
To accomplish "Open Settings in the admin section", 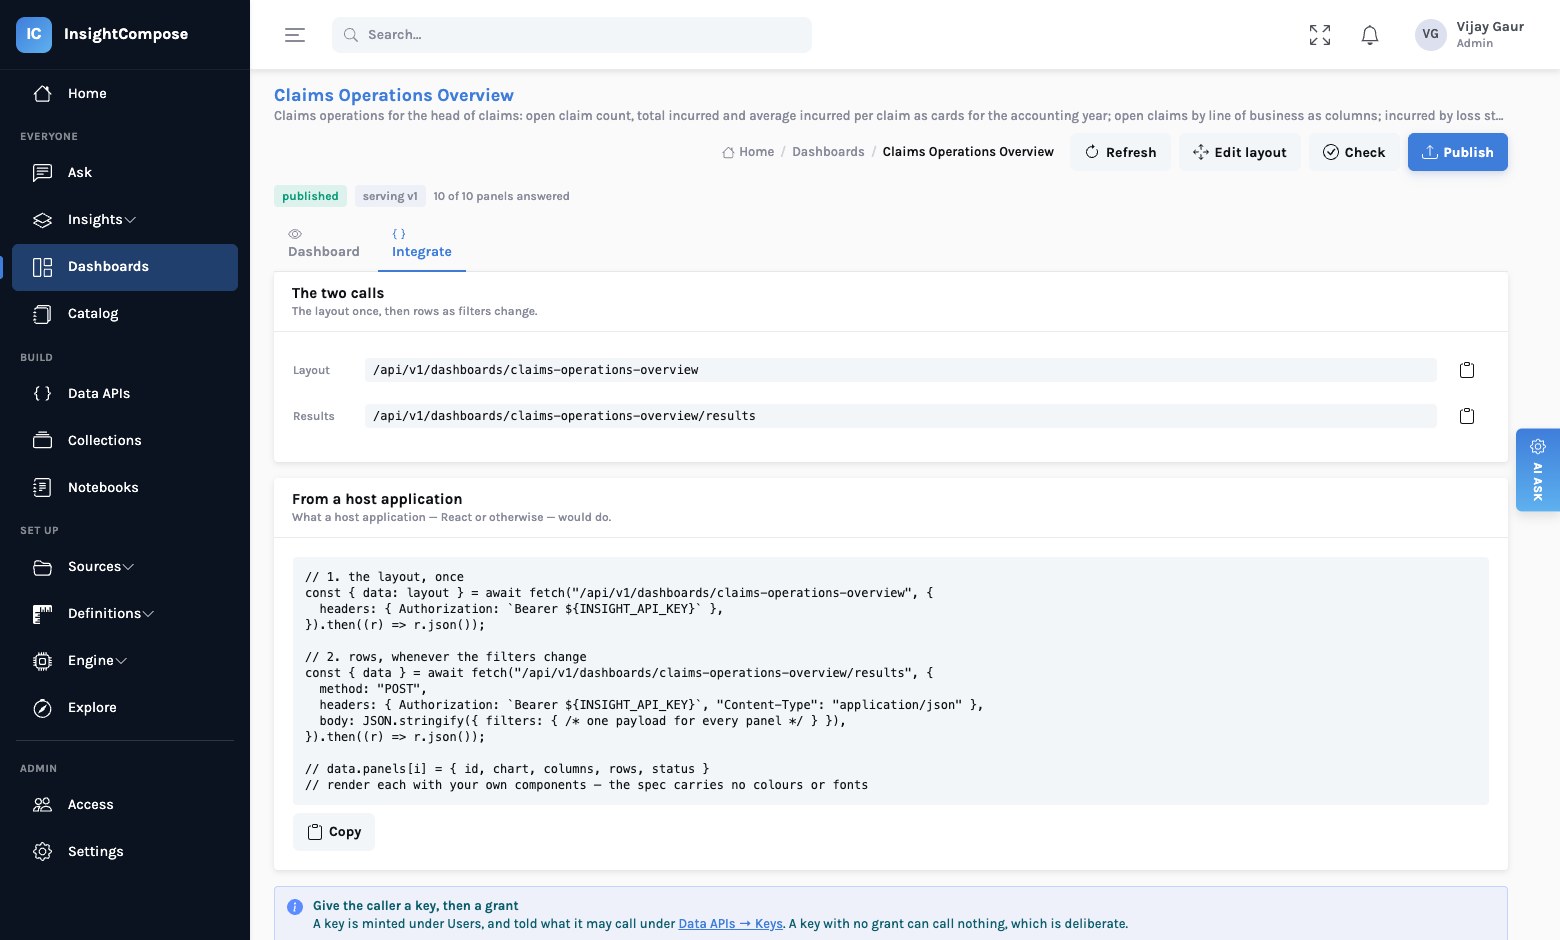I will click(125, 851).
